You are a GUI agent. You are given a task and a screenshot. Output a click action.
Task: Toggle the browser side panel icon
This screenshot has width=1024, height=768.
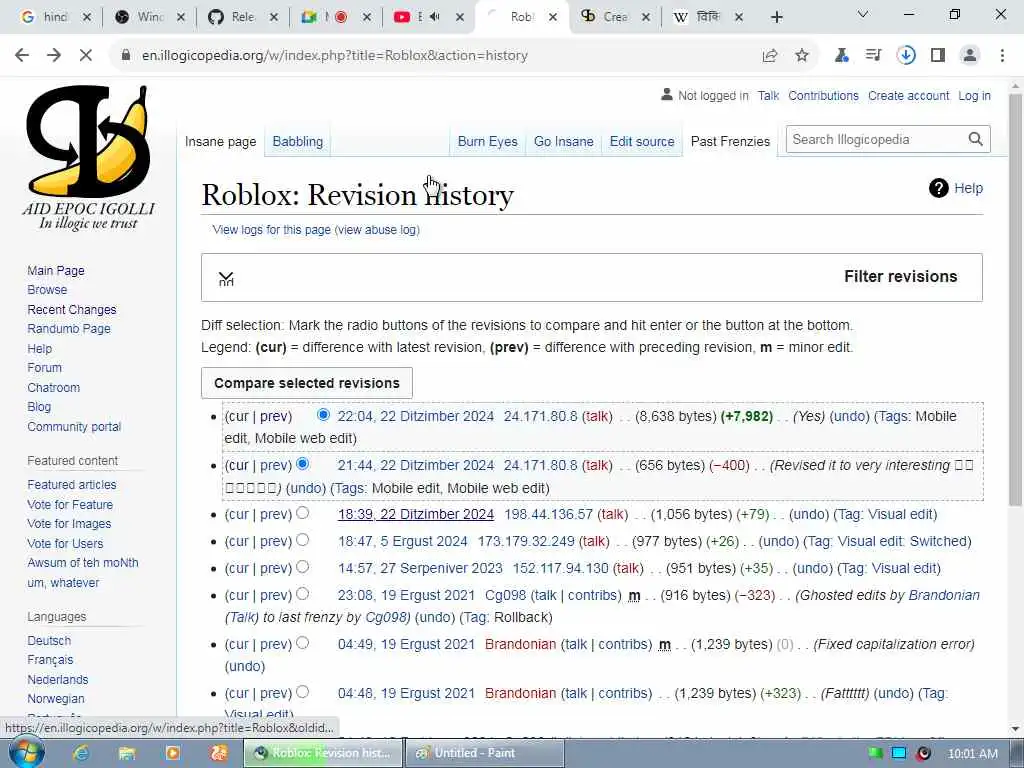coord(938,56)
